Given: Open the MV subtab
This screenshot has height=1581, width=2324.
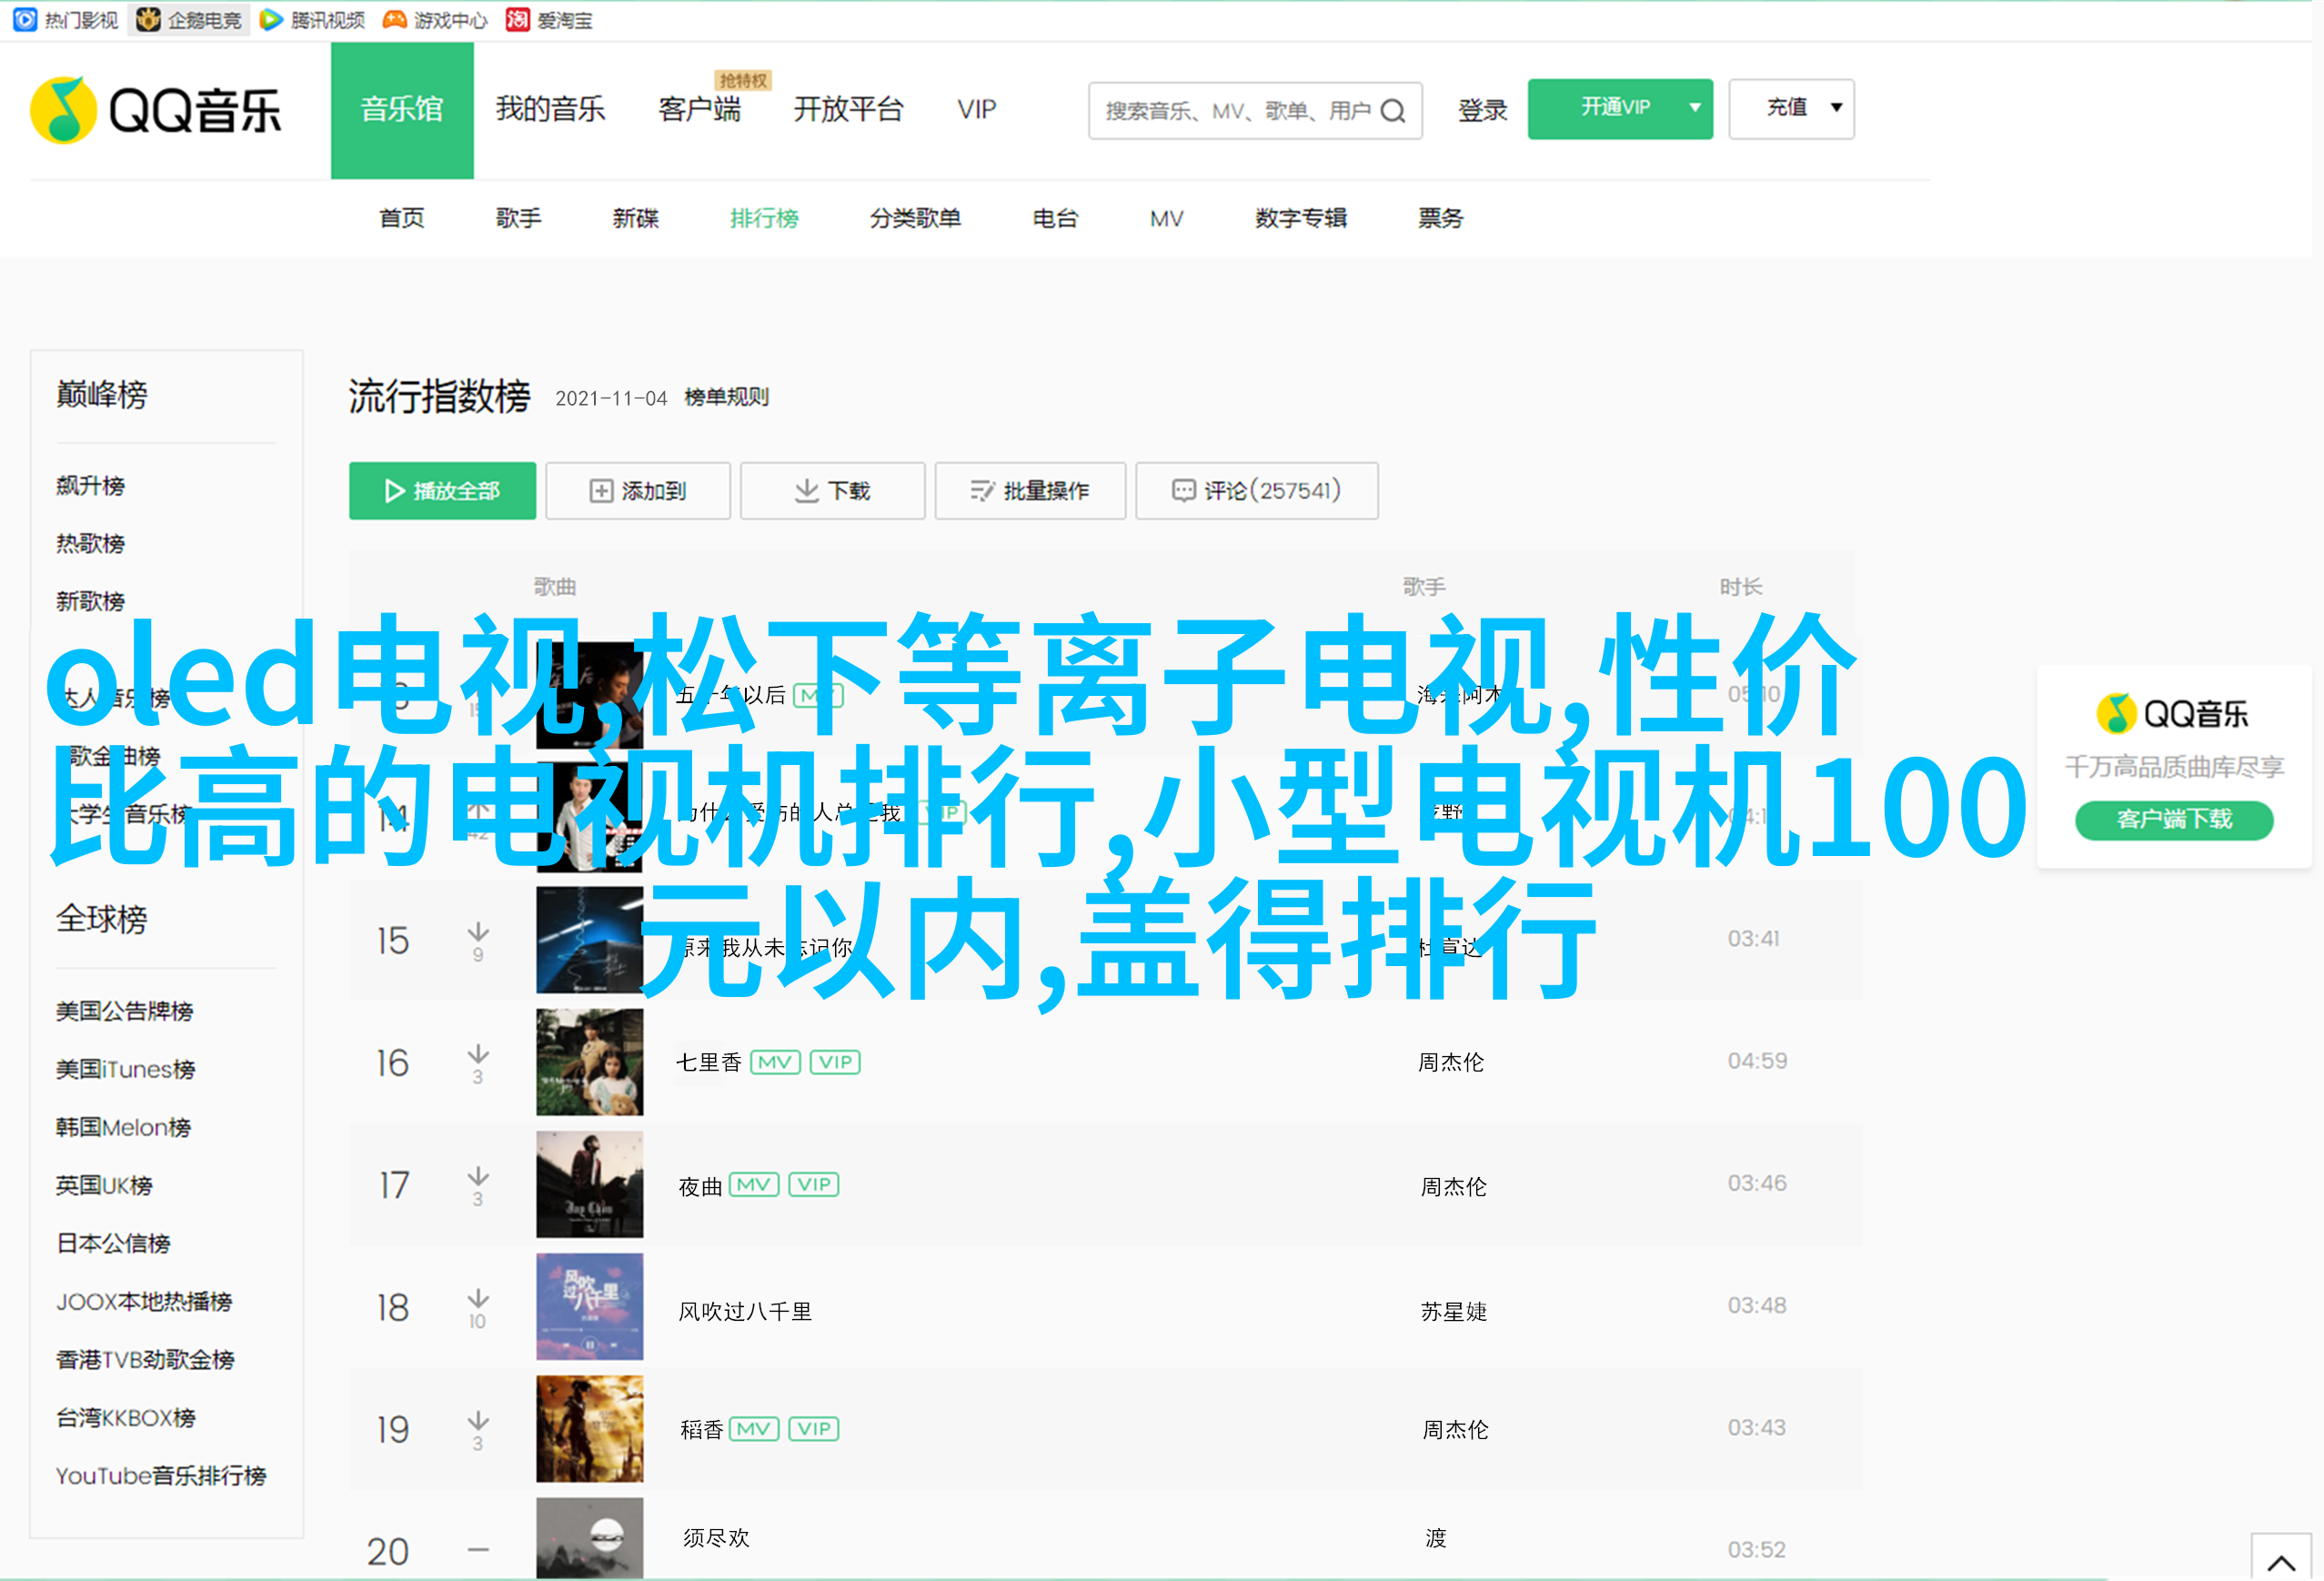Looking at the screenshot, I should pos(1166,218).
